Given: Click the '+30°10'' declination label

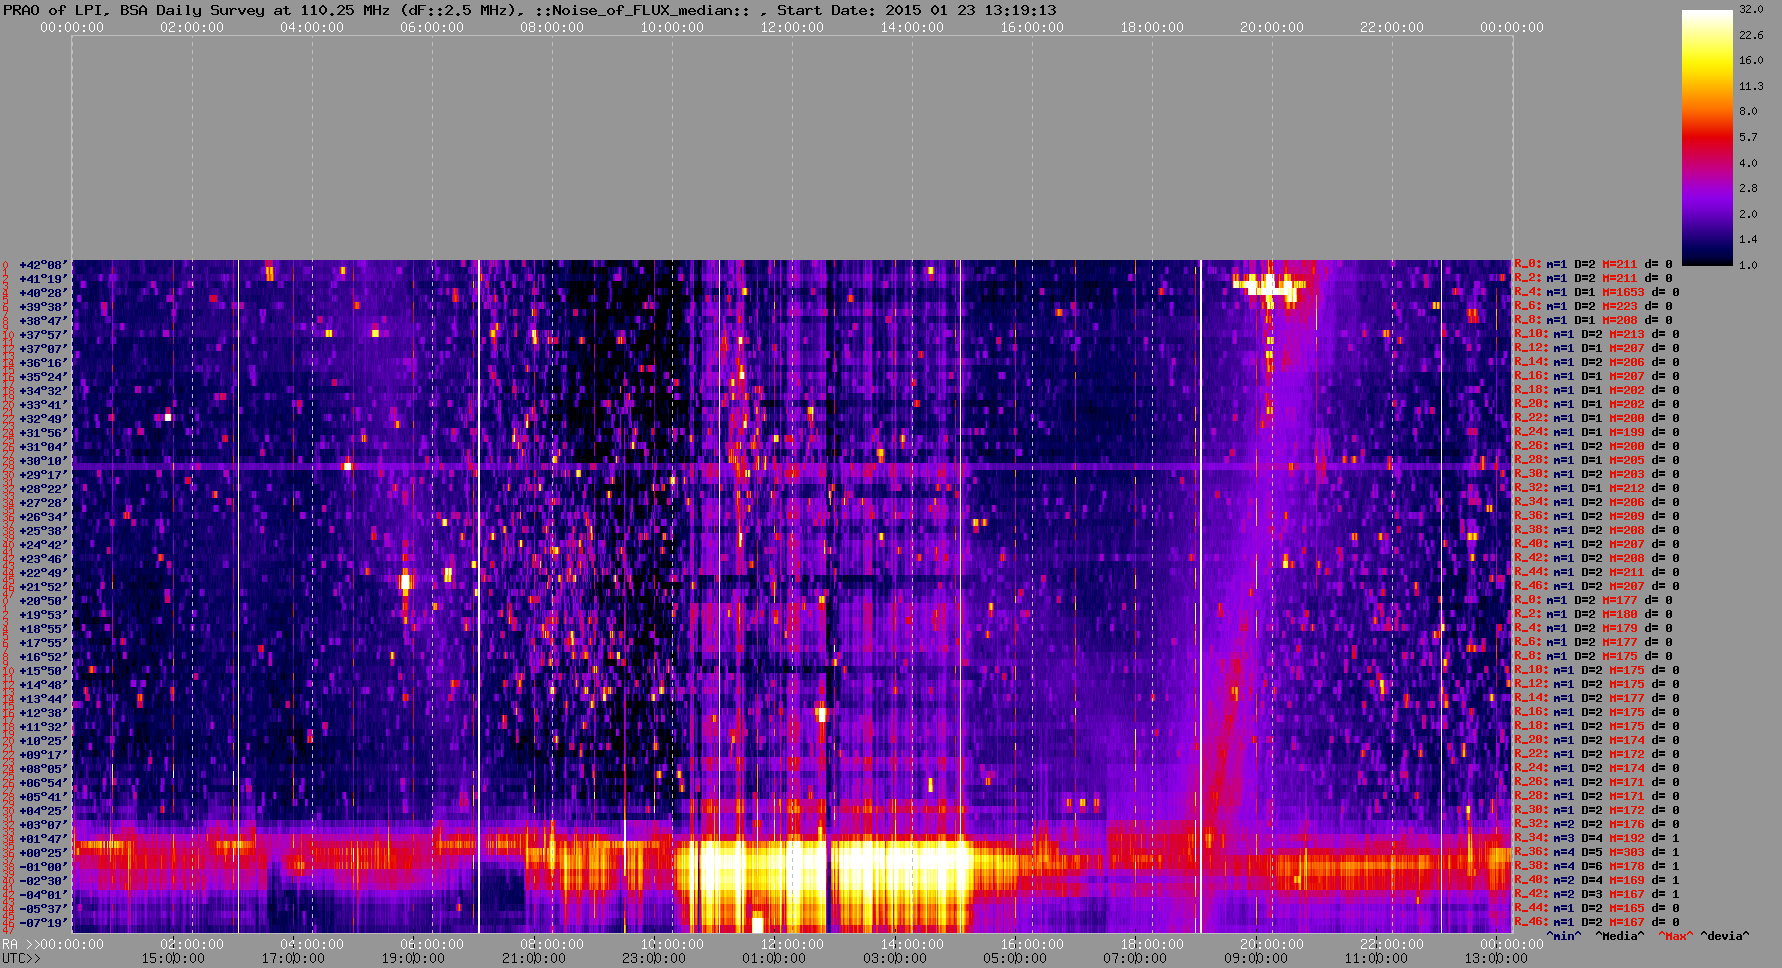Looking at the screenshot, I should 43,461.
